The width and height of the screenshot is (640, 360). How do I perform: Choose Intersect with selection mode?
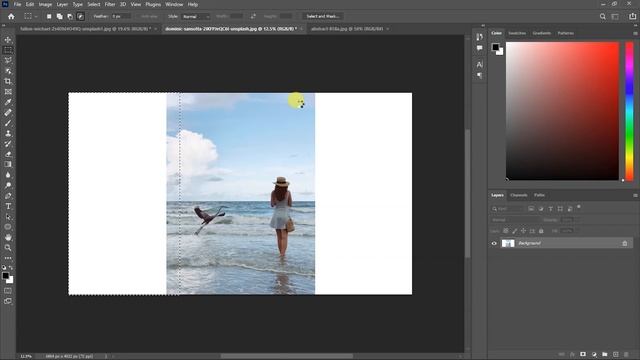click(x=80, y=16)
